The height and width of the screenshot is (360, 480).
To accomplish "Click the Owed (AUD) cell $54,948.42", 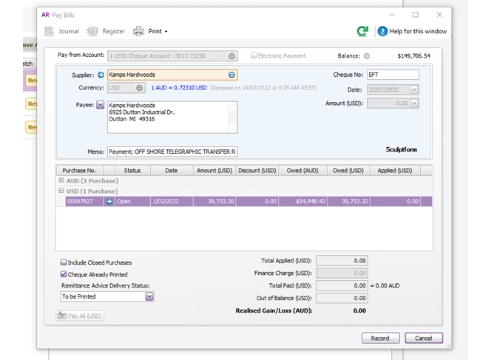I will point(303,201).
